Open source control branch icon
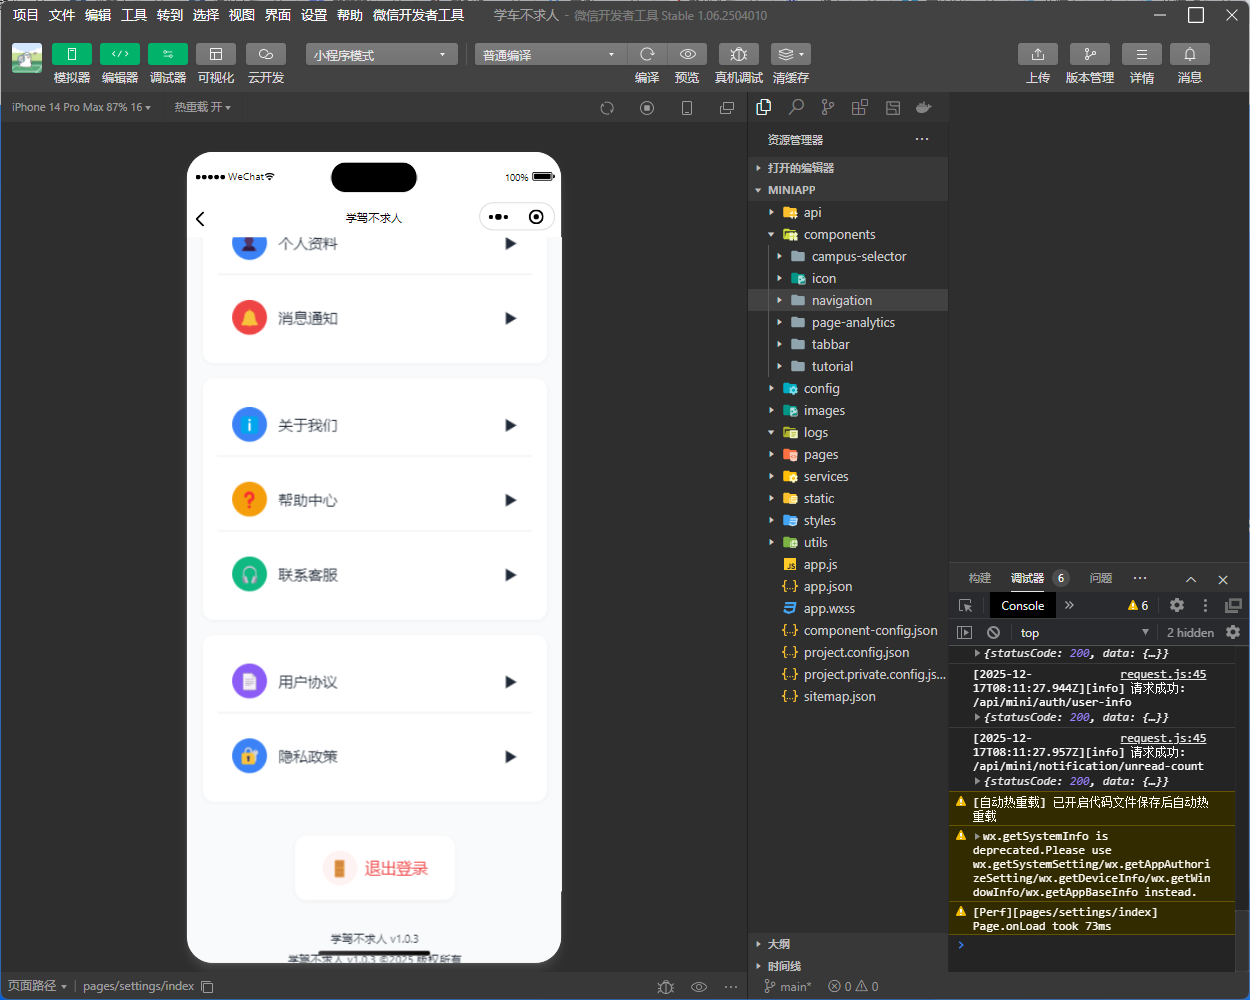The height and width of the screenshot is (1000, 1250). tap(828, 107)
